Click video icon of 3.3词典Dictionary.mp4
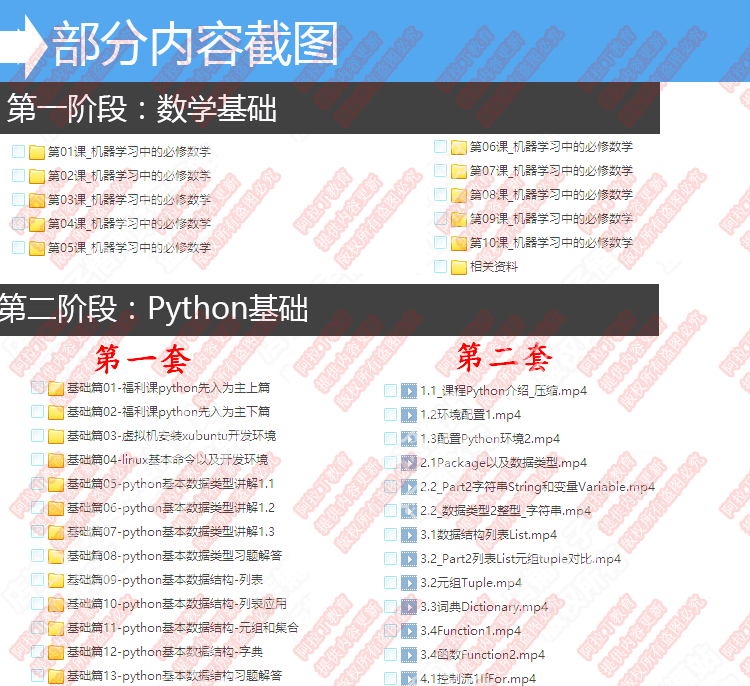The height and width of the screenshot is (686, 750). 408,607
